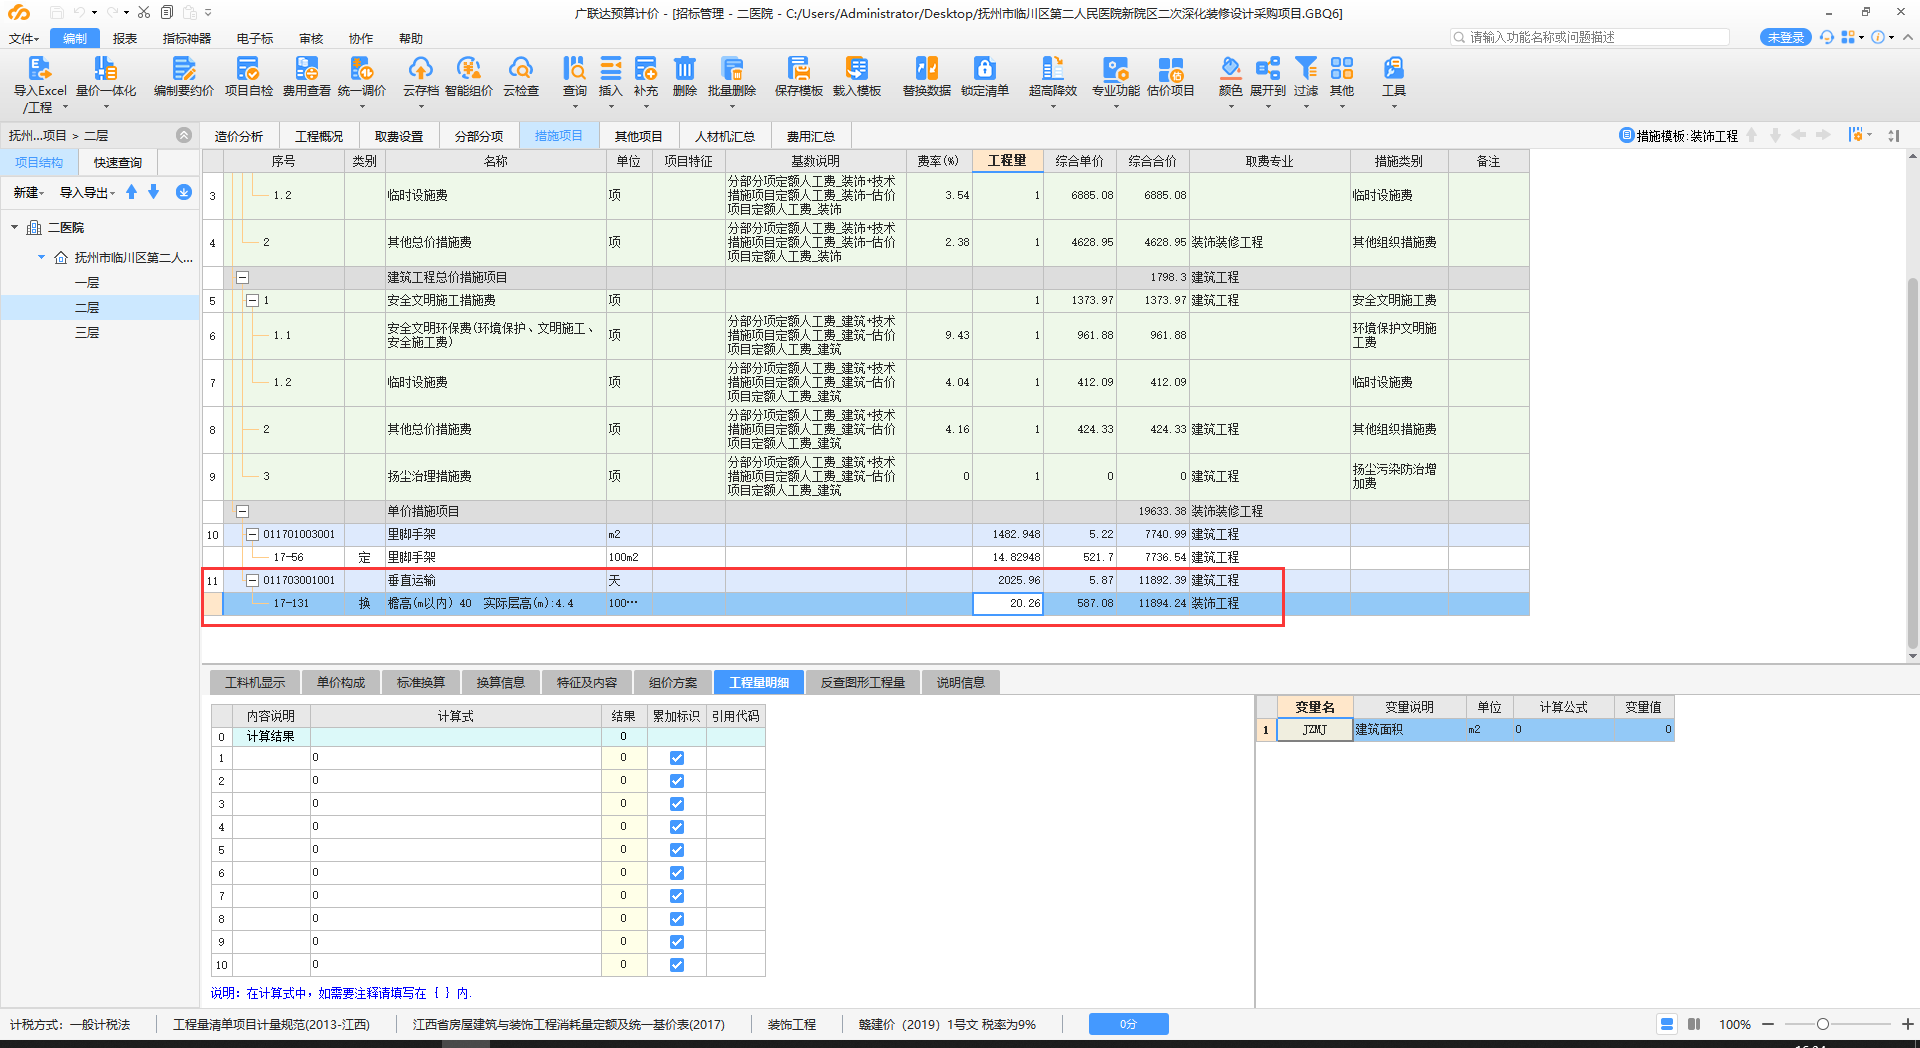
Task: Open the 新建 dropdown
Action: click(27, 193)
